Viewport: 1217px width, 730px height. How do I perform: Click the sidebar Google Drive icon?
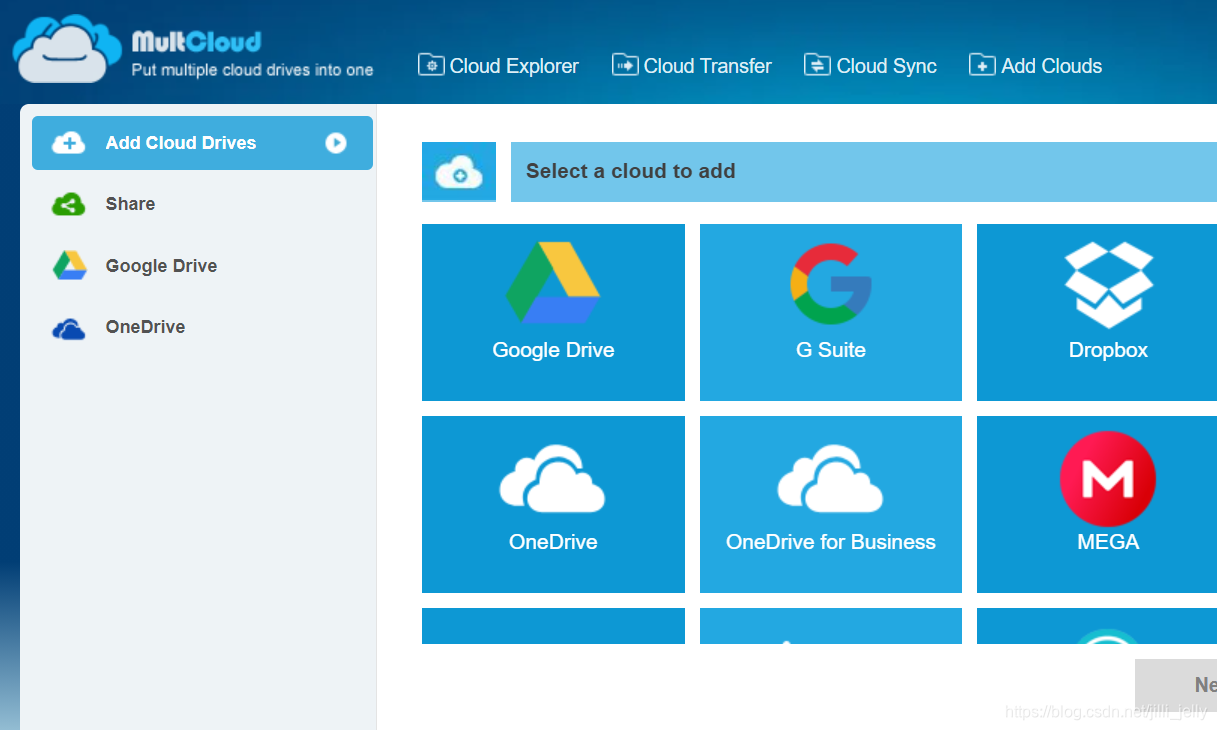[x=69, y=266]
